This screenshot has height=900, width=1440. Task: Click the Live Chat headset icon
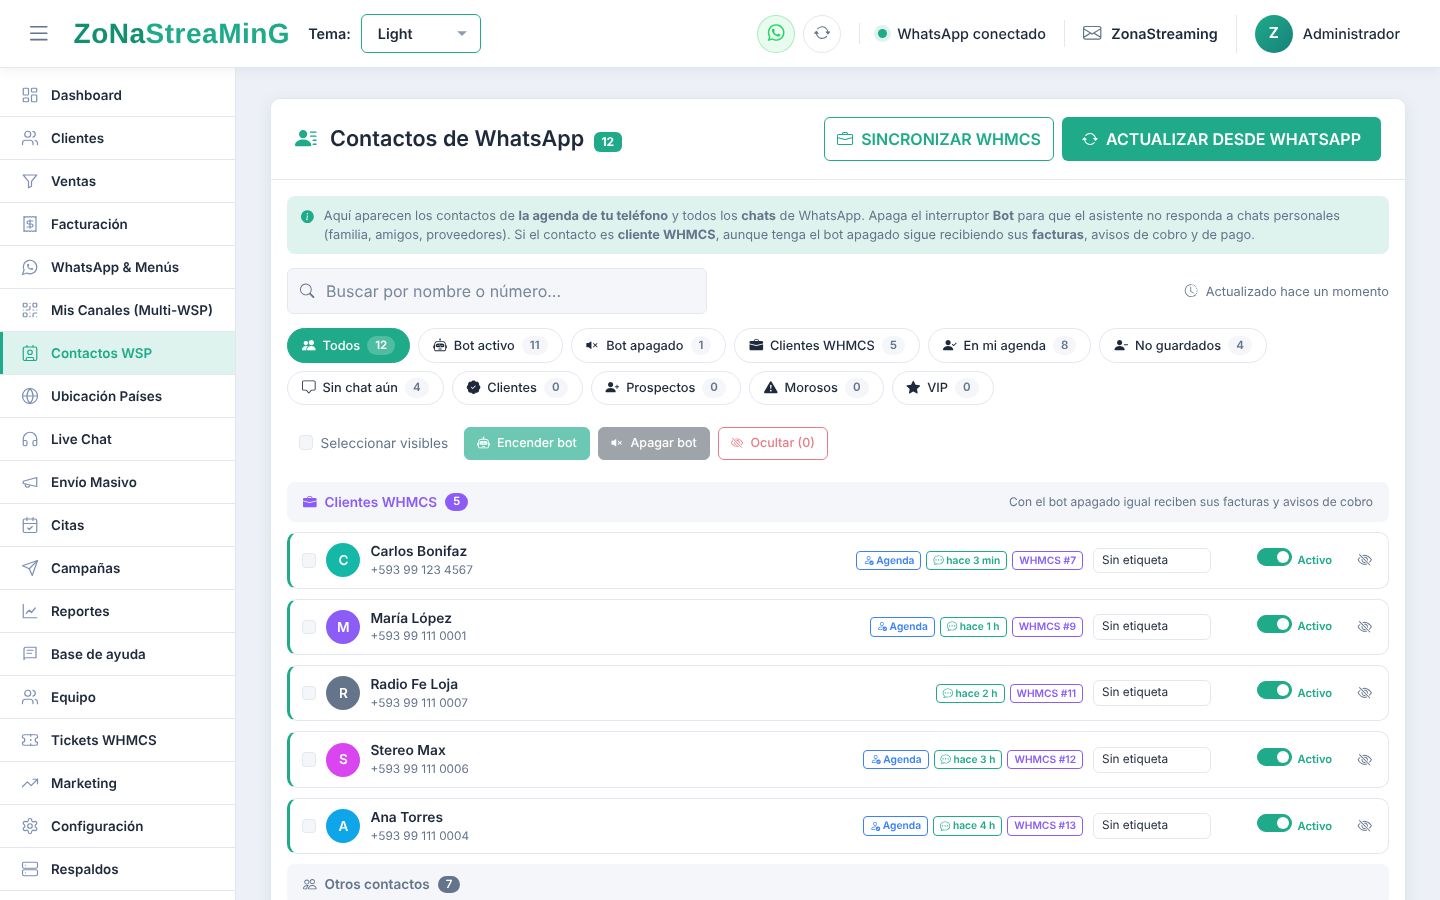coord(30,439)
